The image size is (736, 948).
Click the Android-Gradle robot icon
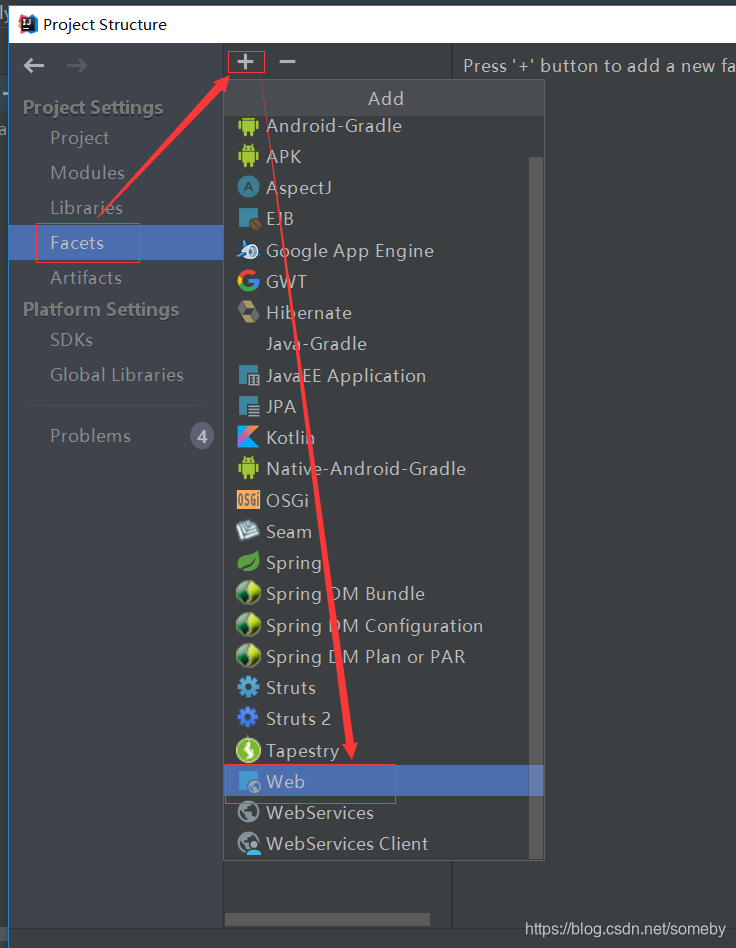tap(248, 126)
